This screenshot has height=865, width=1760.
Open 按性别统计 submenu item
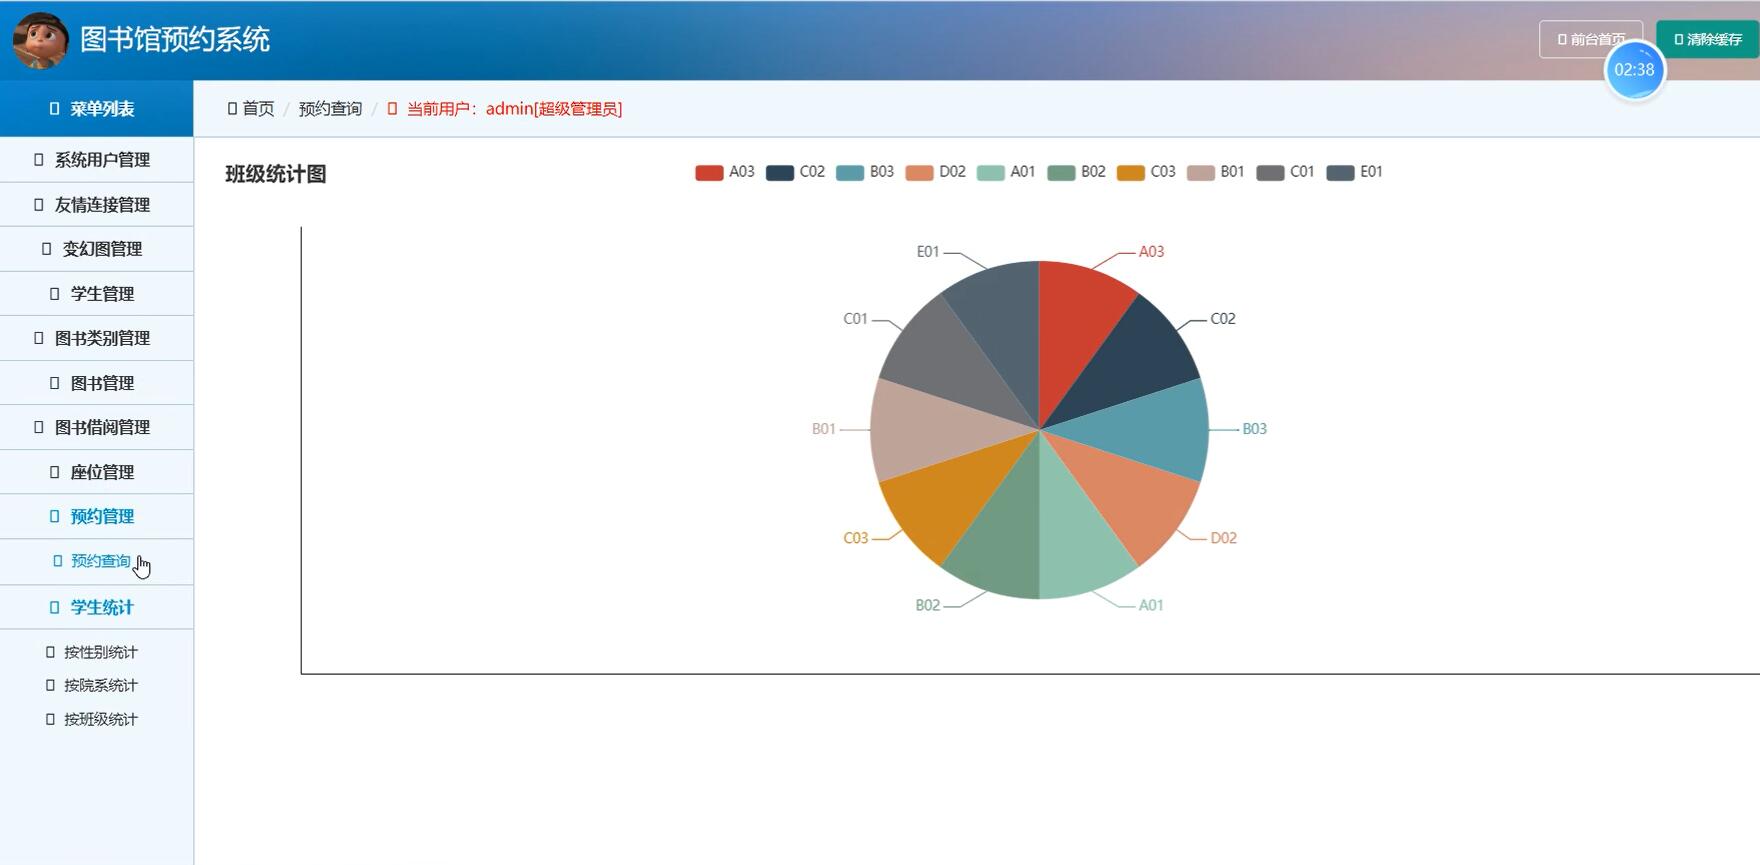[x=100, y=652]
